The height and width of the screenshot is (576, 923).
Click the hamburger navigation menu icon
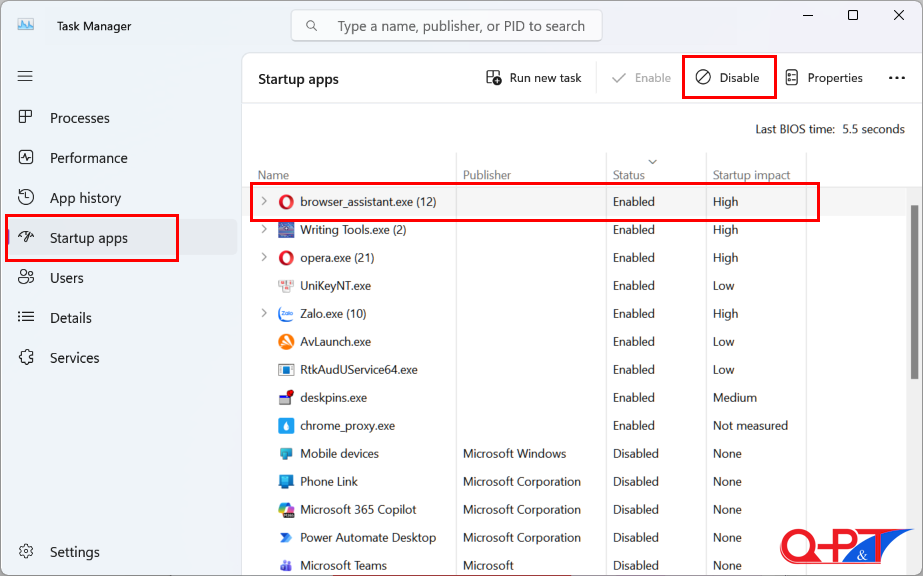click(26, 76)
